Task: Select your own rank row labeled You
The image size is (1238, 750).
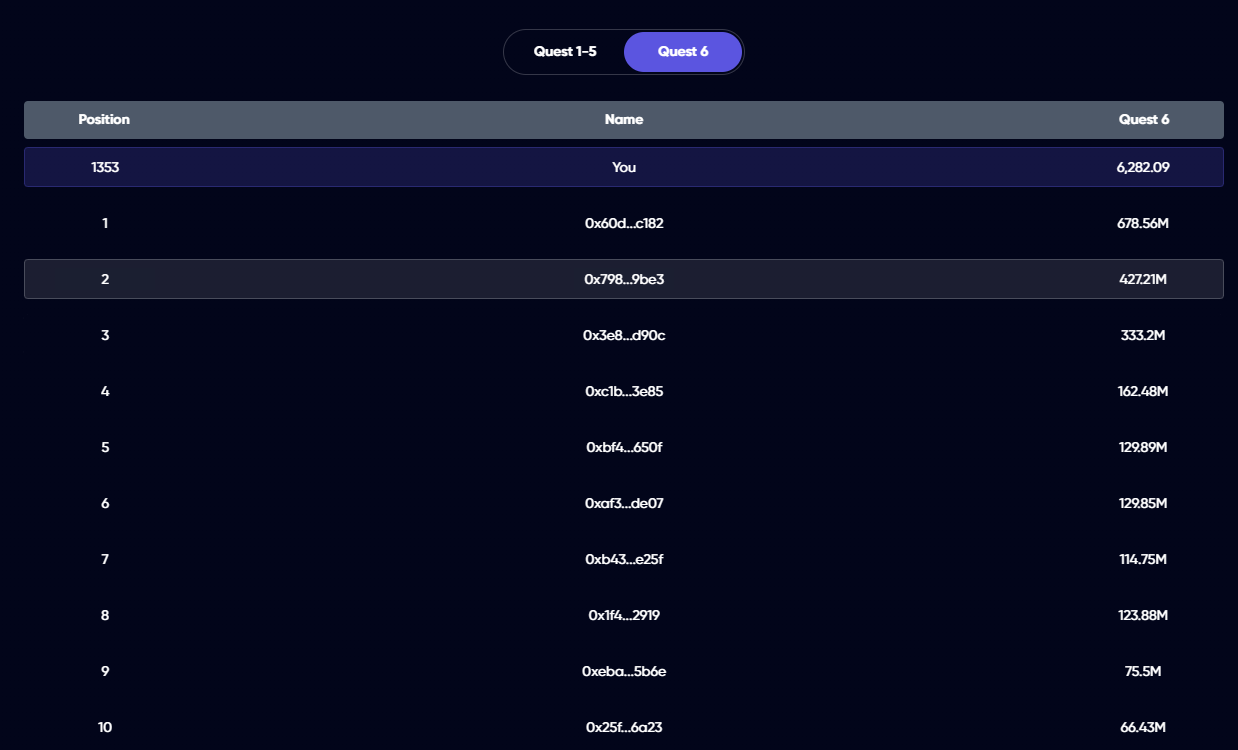Action: coord(624,168)
